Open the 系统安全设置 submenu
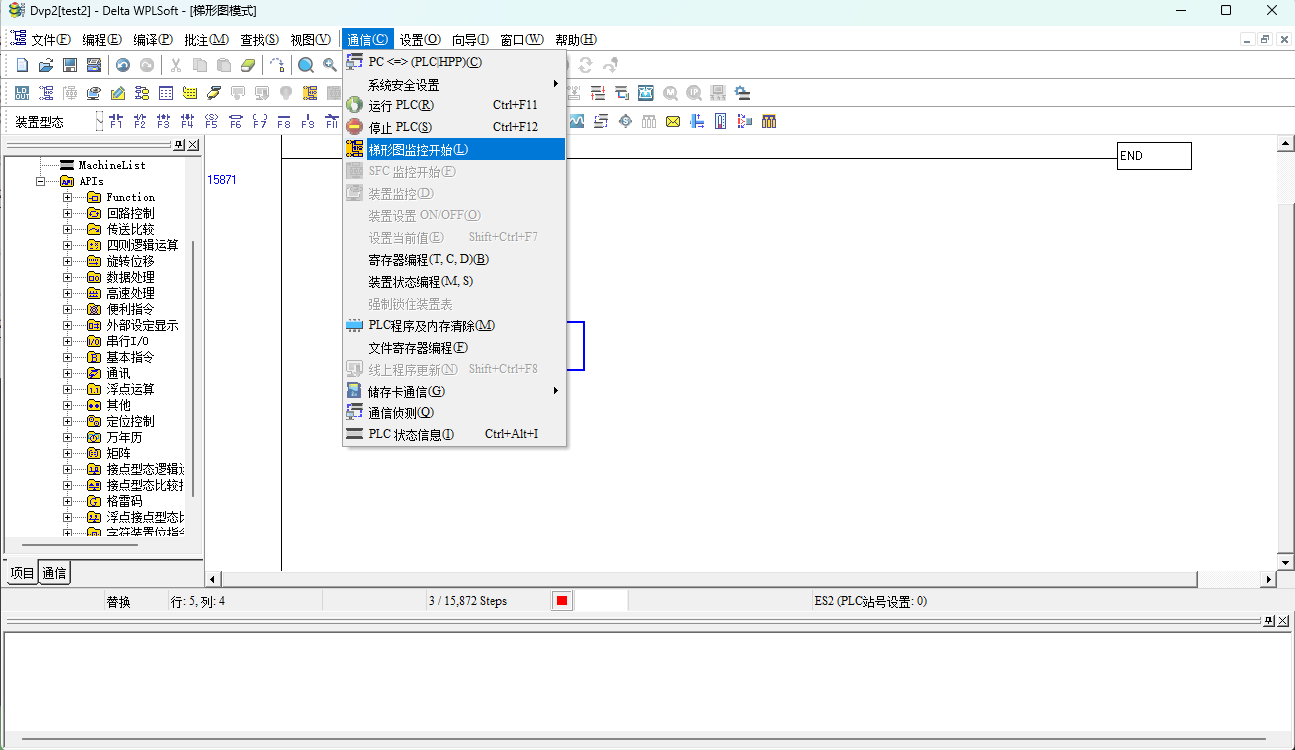The height and width of the screenshot is (750, 1295). (455, 84)
